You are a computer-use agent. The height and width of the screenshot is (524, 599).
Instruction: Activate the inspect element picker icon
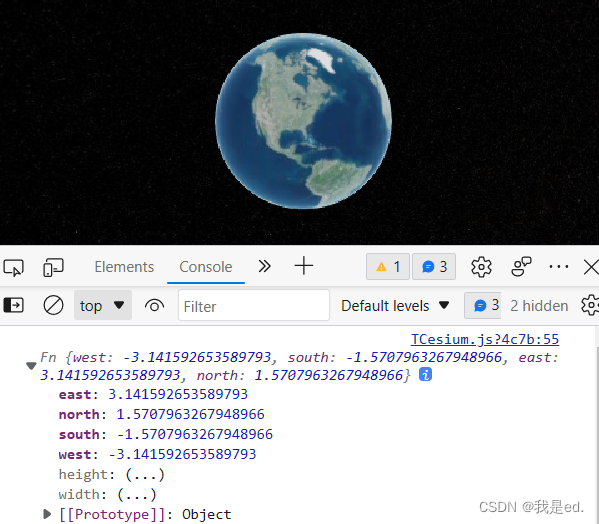pyautogui.click(x=13, y=267)
